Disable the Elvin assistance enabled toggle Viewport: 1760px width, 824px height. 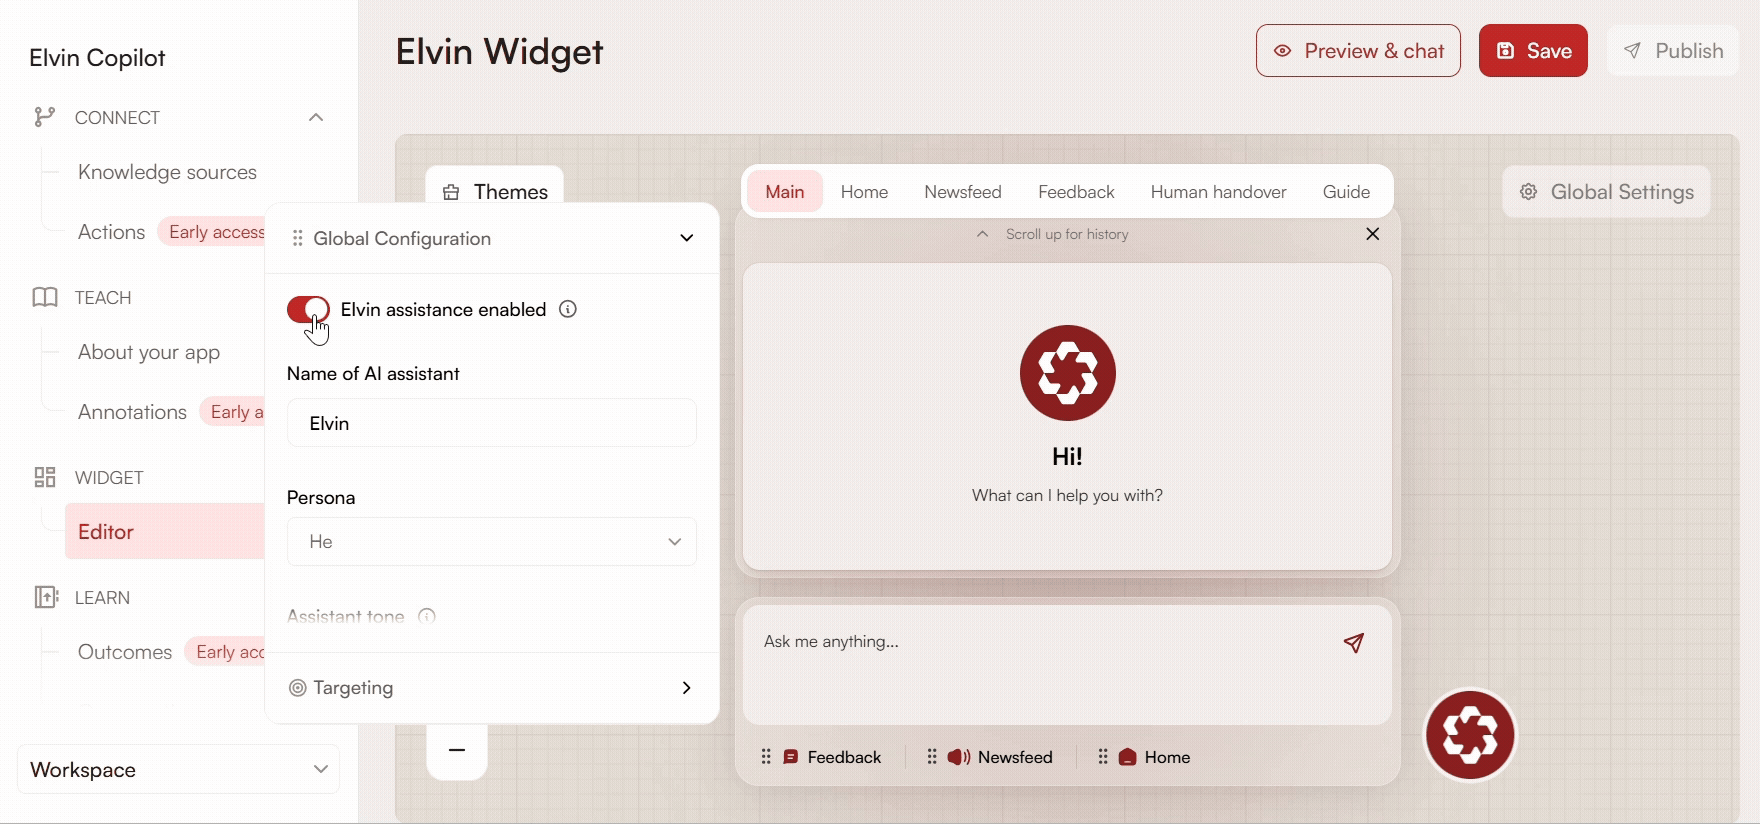click(x=308, y=310)
